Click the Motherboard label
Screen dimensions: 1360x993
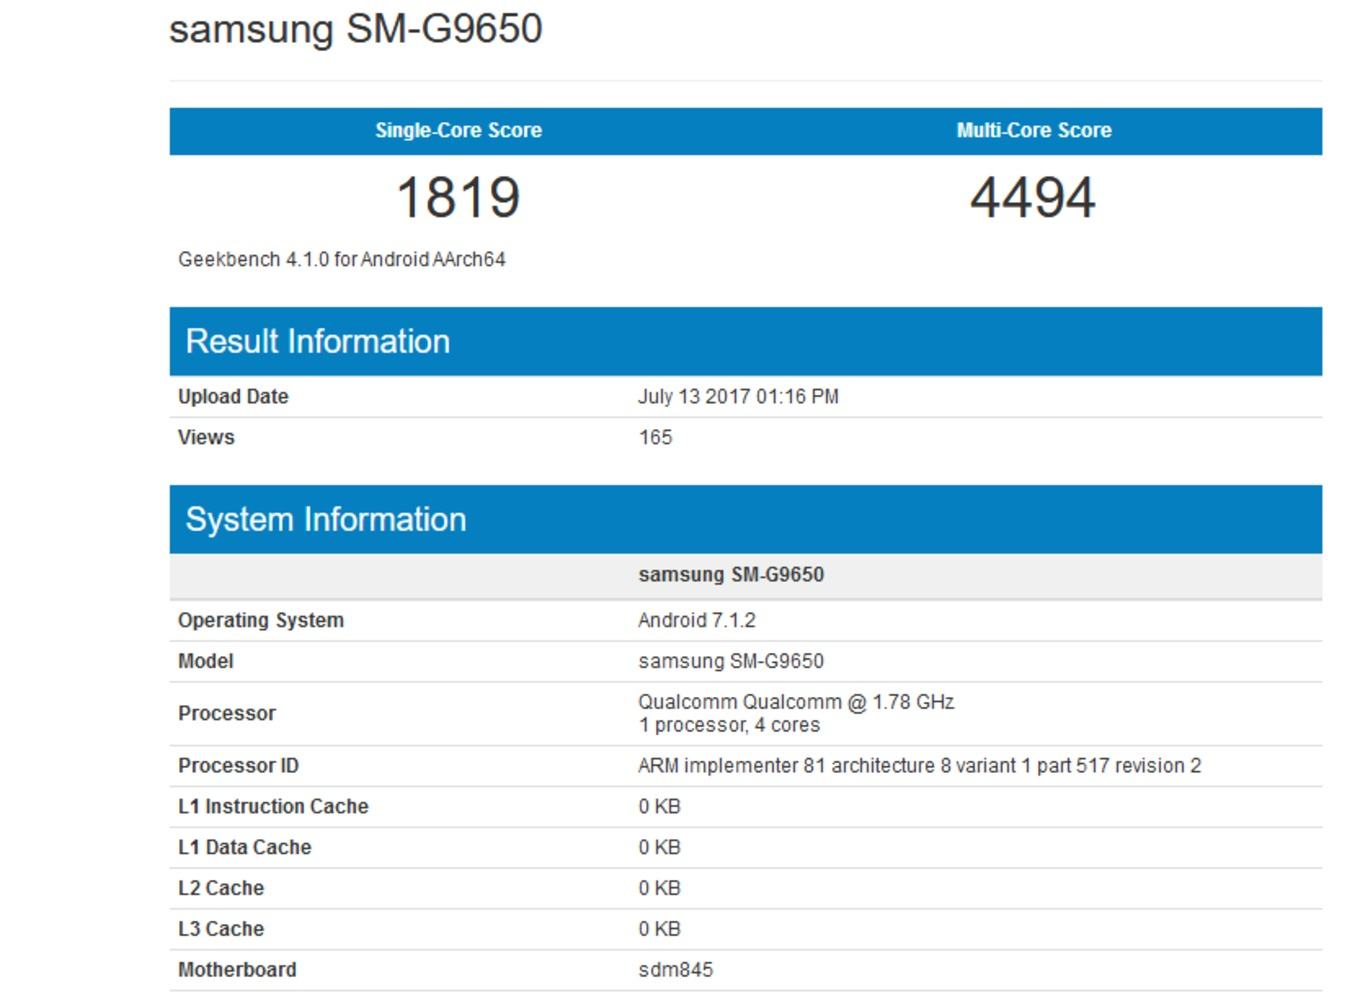click(x=237, y=970)
